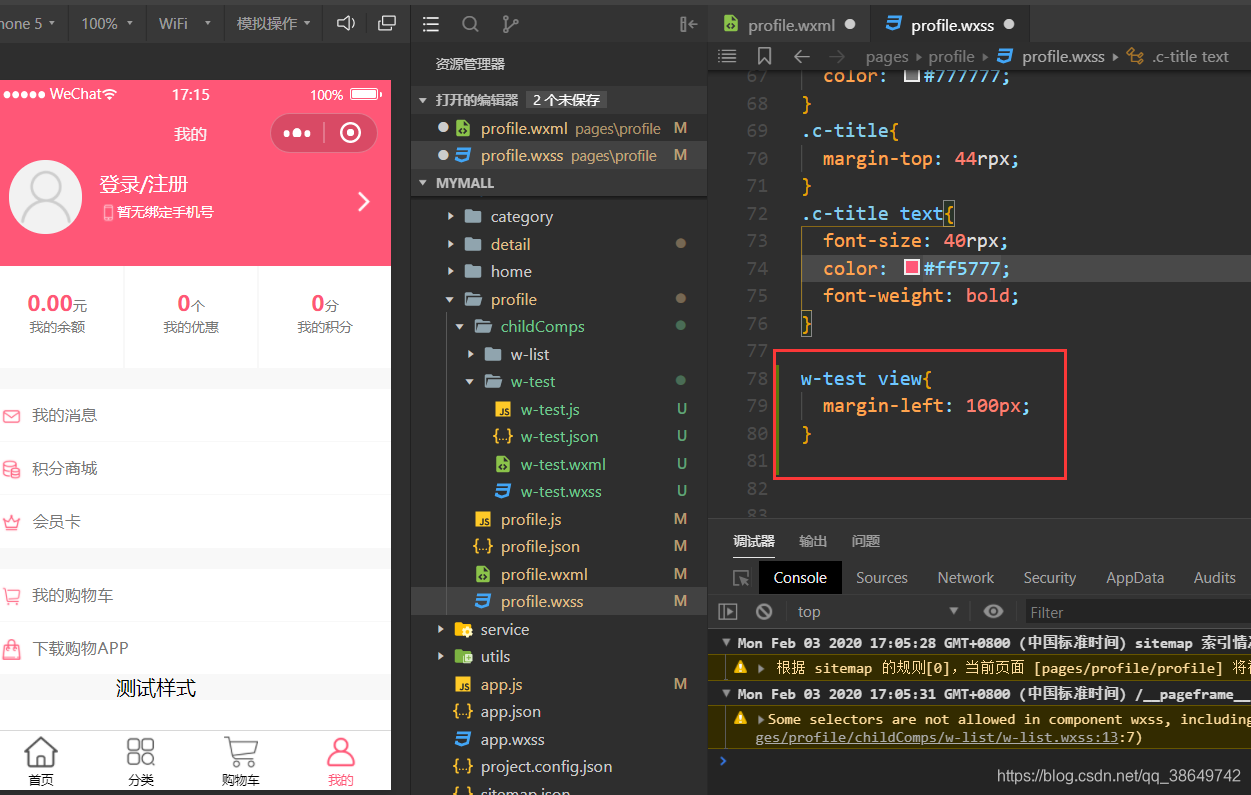Open 会员卡 list item
The image size is (1251, 795).
click(x=195, y=521)
